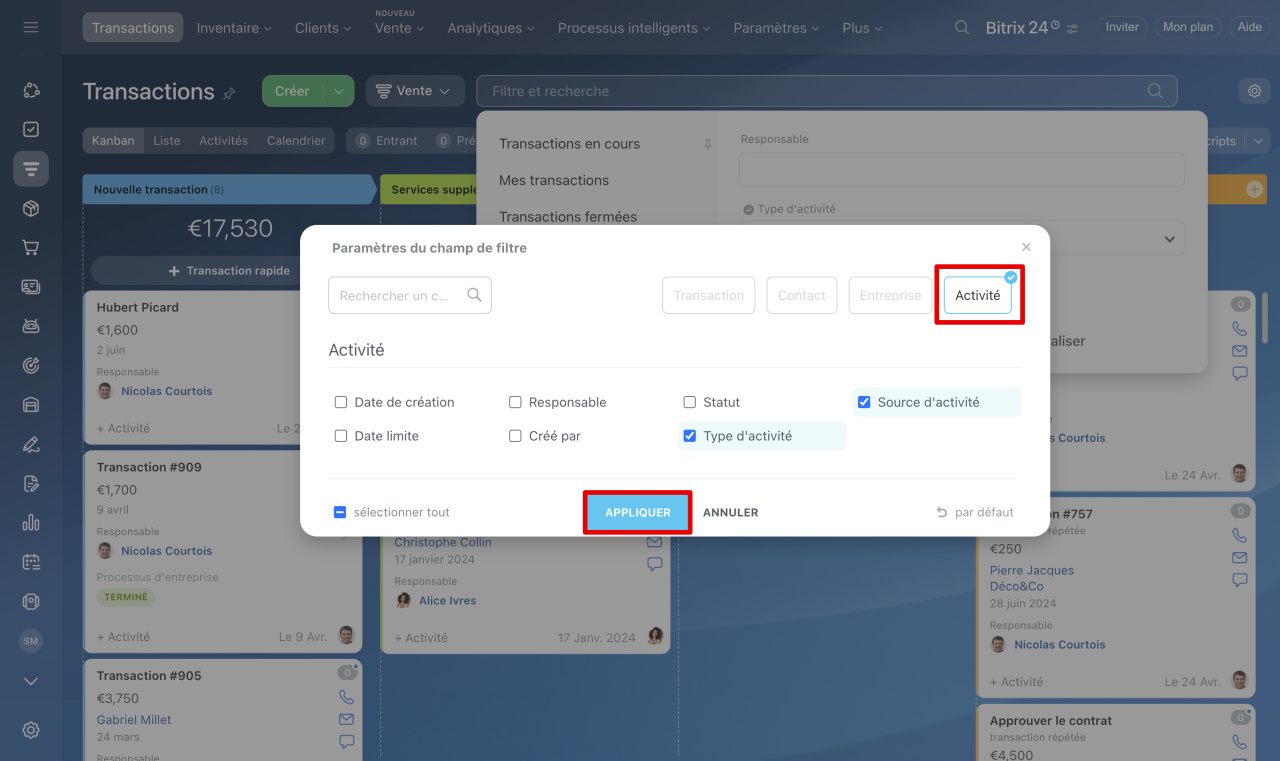
Task: Click chat icon on transaction #757 card
Action: 1240,580
